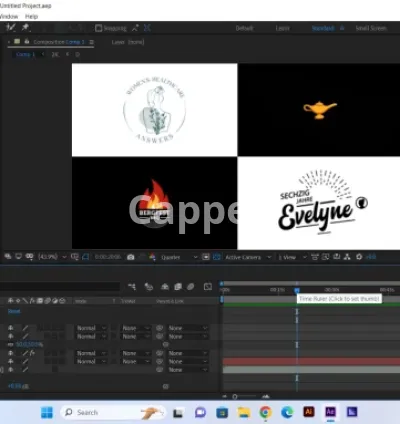Toggle the 3D glasses draft icon

point(30,257)
